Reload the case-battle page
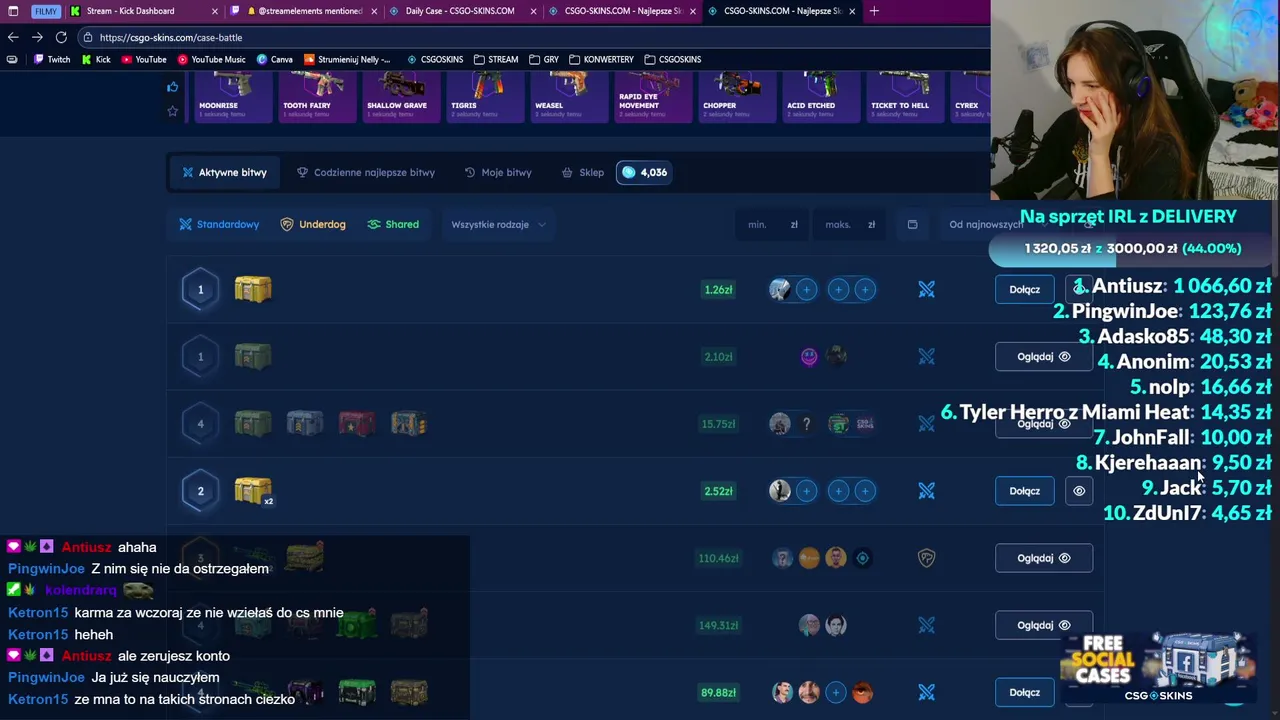Image resolution: width=1280 pixels, height=720 pixels. [x=61, y=37]
